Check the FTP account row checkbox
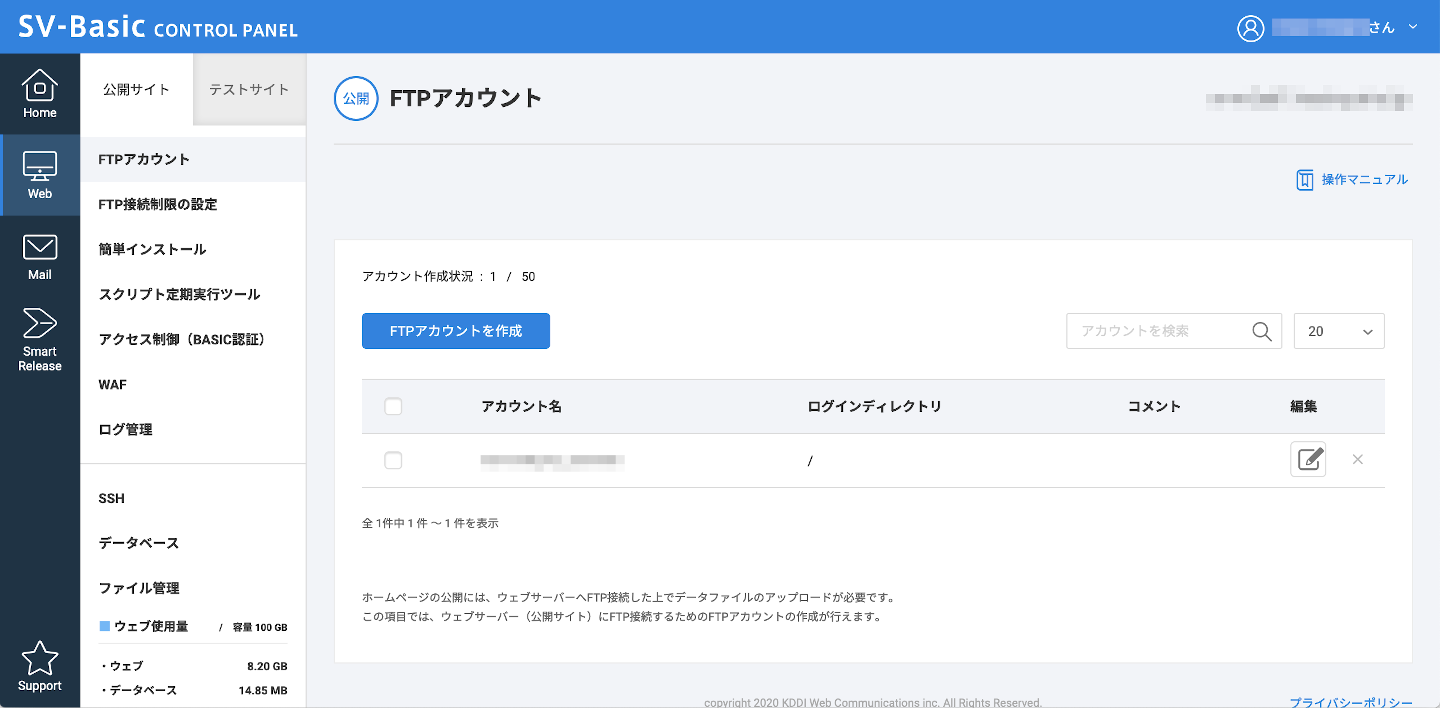 [x=393, y=460]
